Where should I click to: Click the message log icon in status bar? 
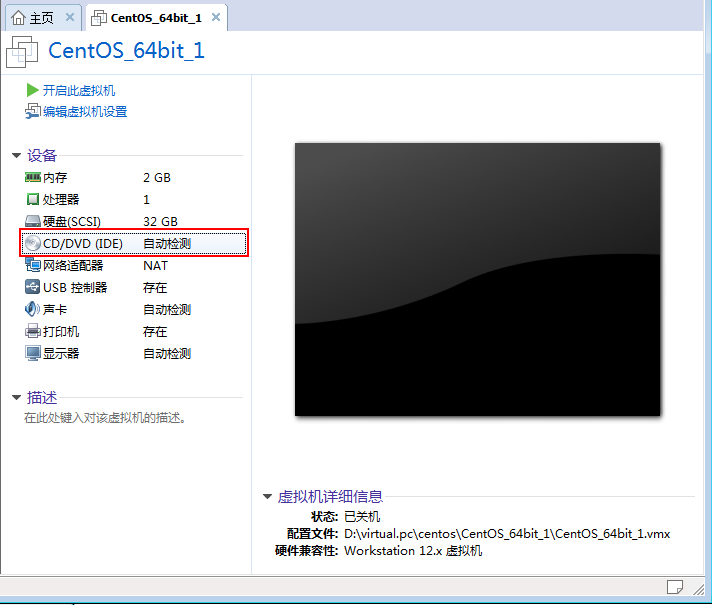click(x=675, y=587)
